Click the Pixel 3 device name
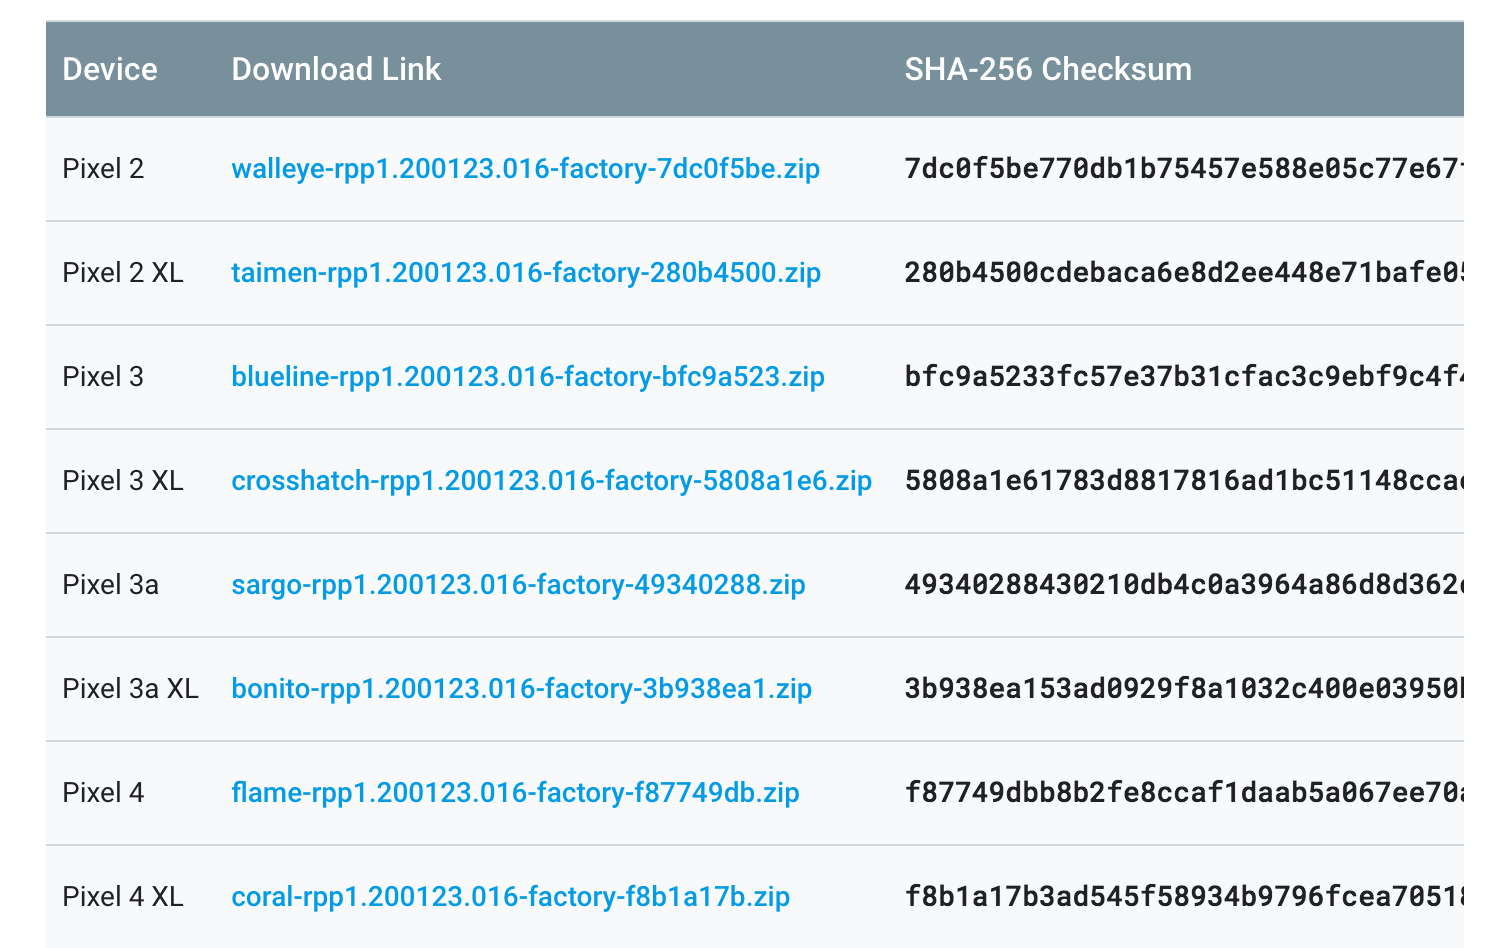This screenshot has height=948, width=1502. point(103,377)
